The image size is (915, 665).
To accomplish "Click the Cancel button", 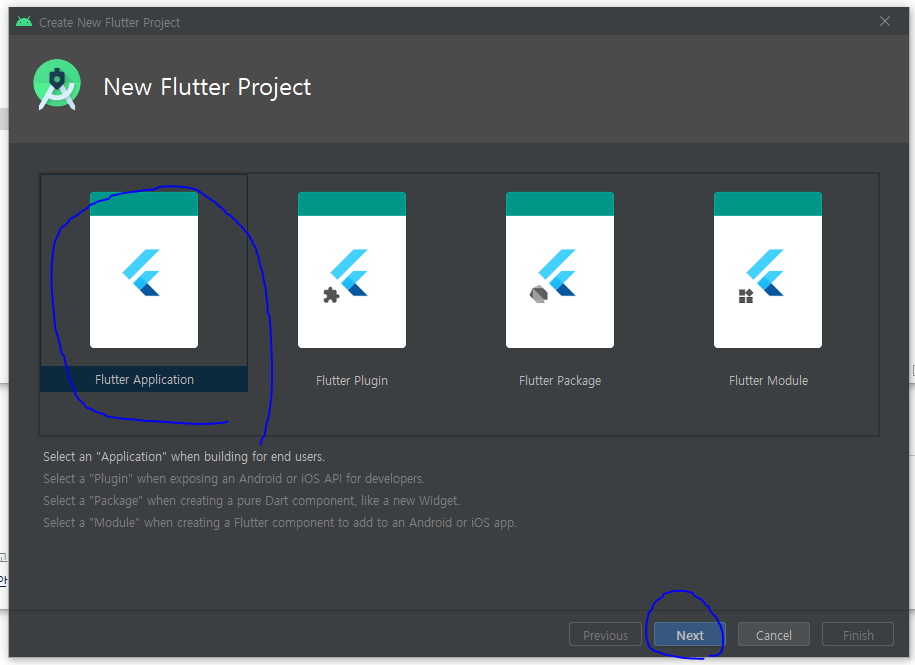I will pos(774,635).
